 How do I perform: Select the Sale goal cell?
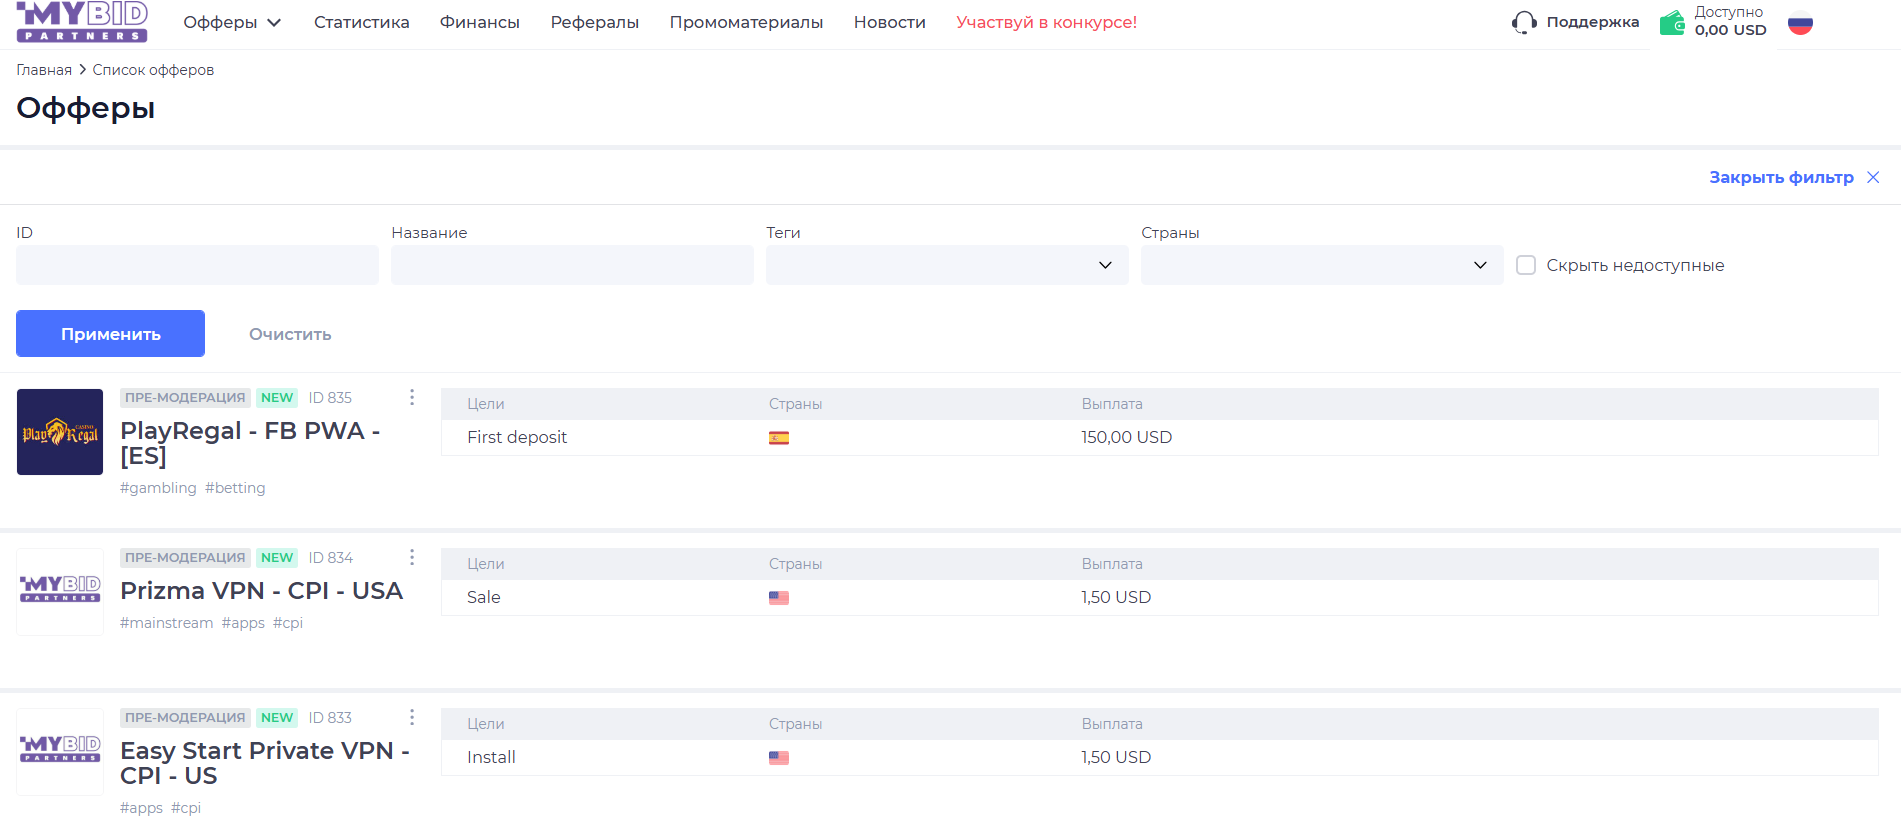tap(484, 597)
